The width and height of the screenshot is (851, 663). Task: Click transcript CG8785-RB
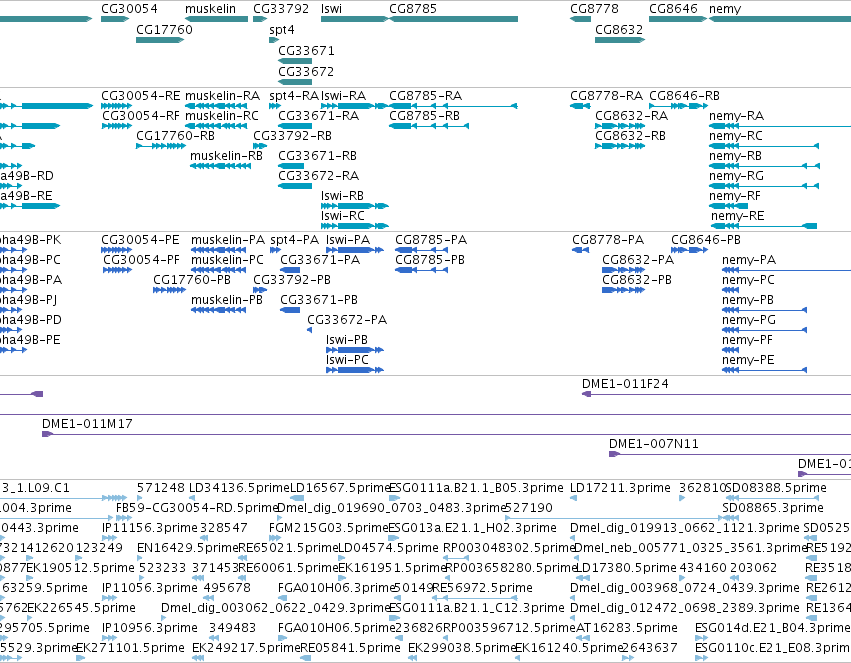[x=424, y=116]
